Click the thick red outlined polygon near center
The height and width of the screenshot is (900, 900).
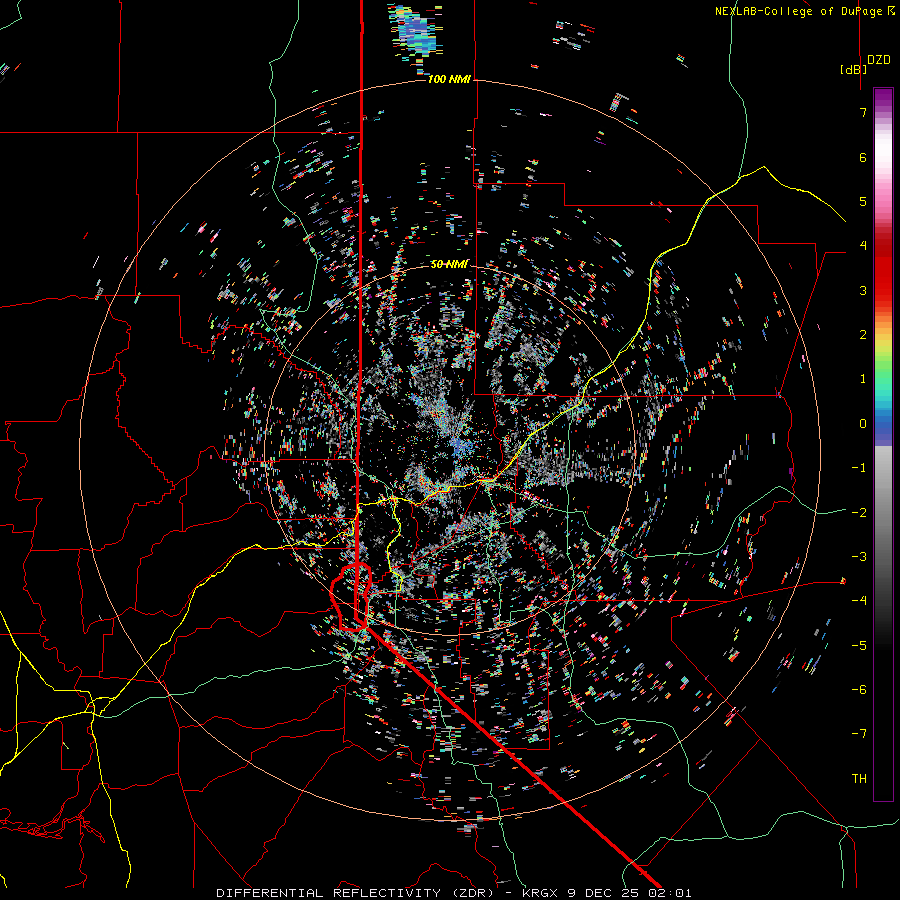[351, 598]
